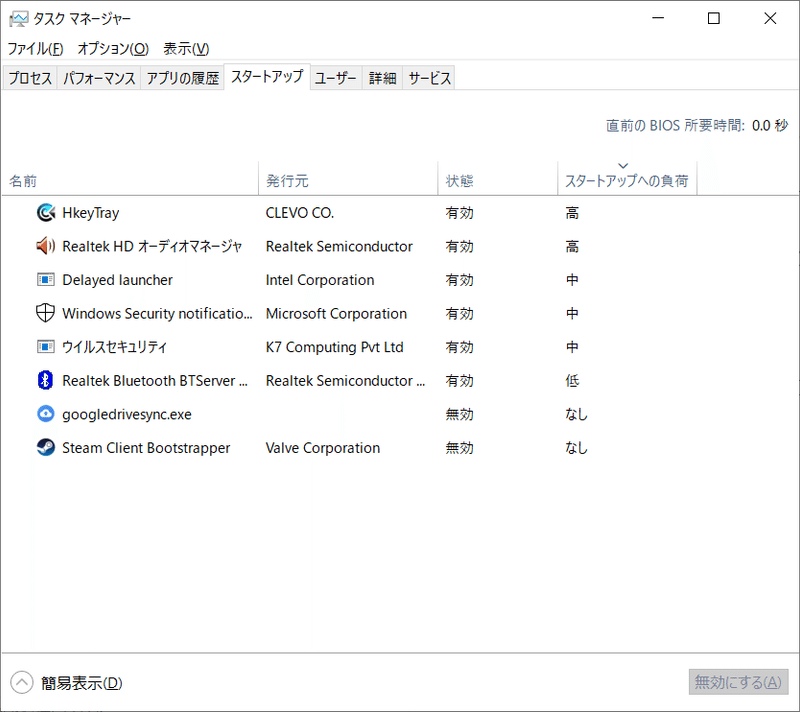The image size is (800, 712).
Task: Open the オプション(O) menu
Action: coord(113,49)
